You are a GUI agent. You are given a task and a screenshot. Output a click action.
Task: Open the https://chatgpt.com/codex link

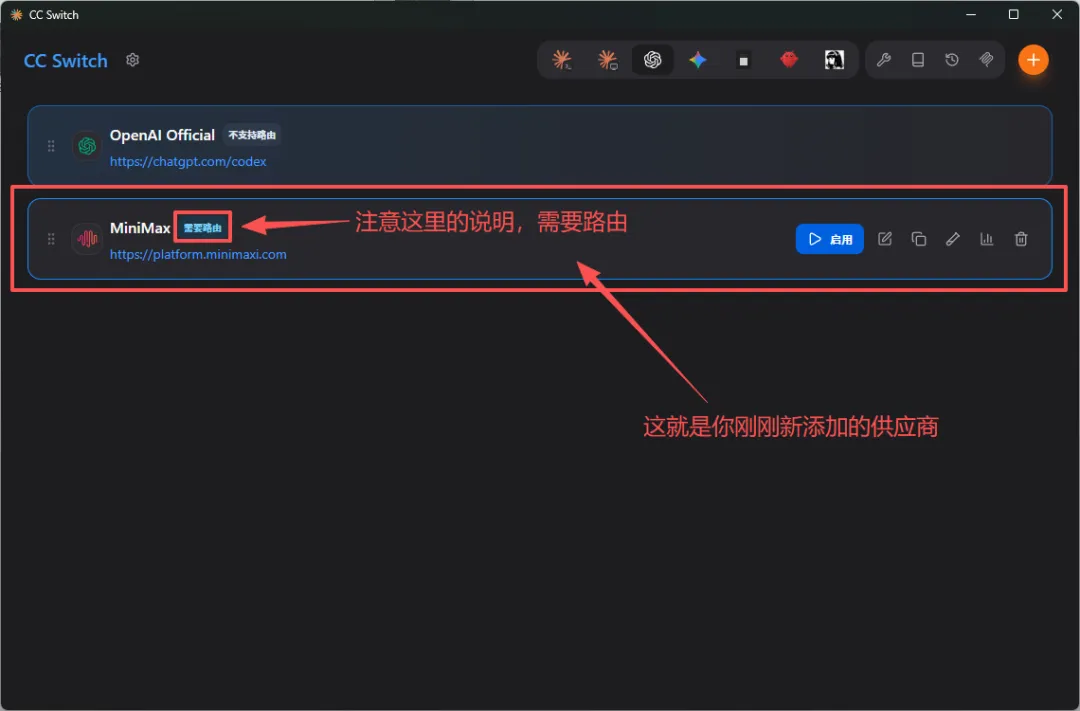(188, 161)
